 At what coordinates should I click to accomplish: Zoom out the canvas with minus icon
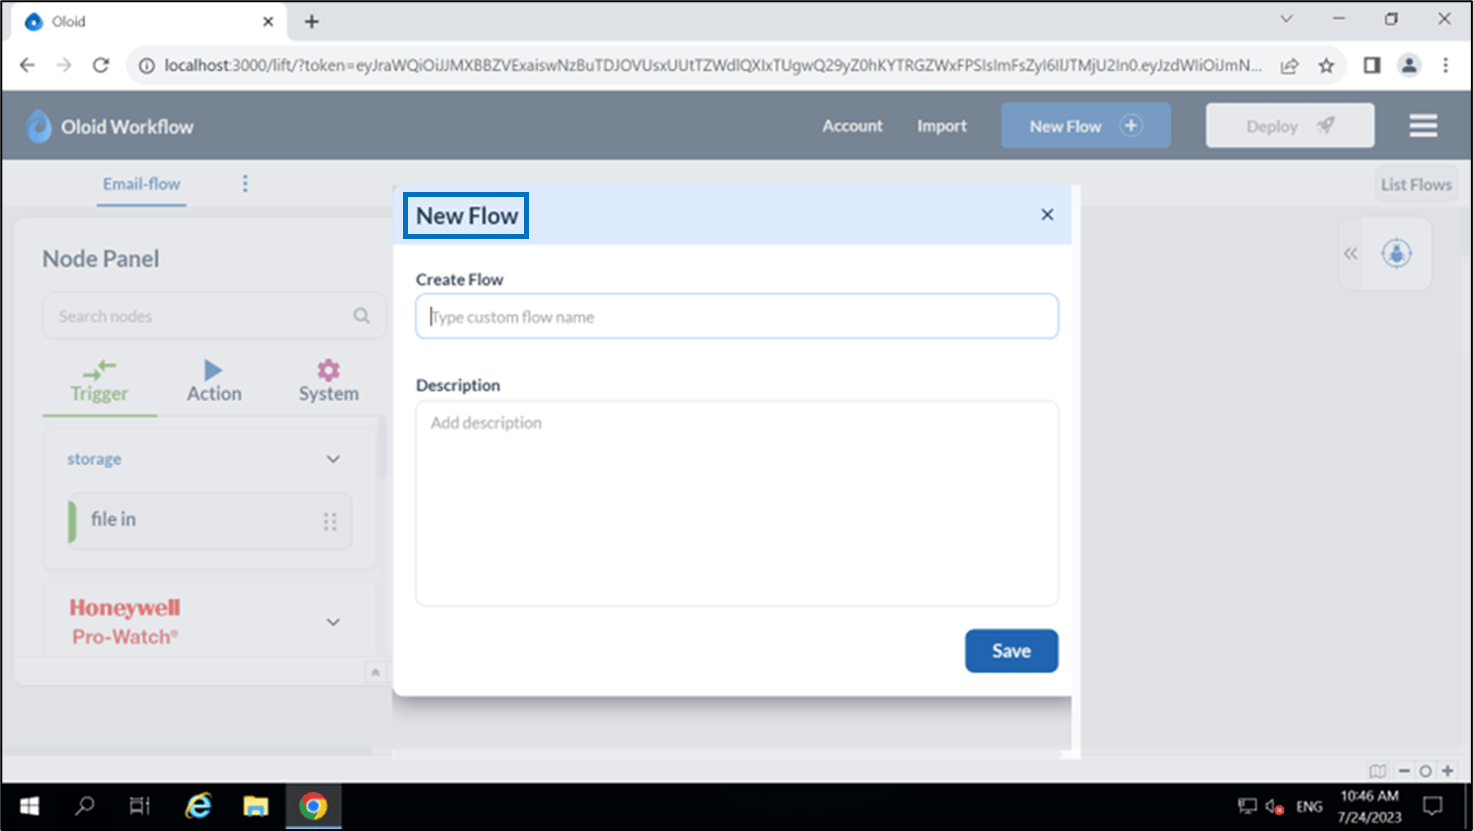tap(1404, 771)
